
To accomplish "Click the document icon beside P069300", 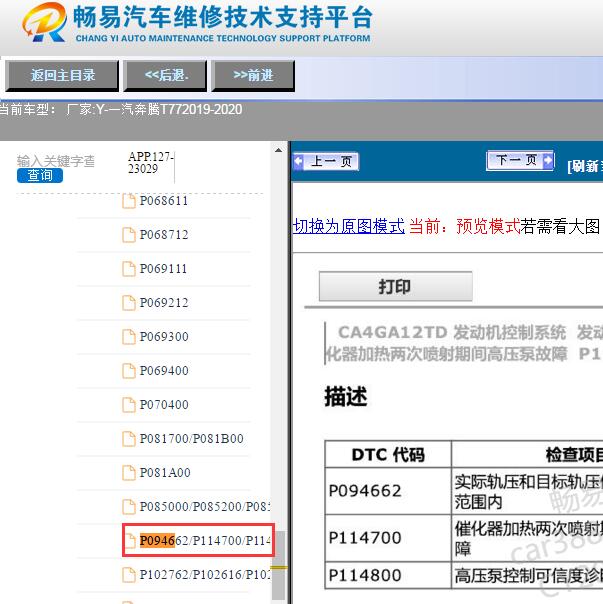I will coord(129,336).
